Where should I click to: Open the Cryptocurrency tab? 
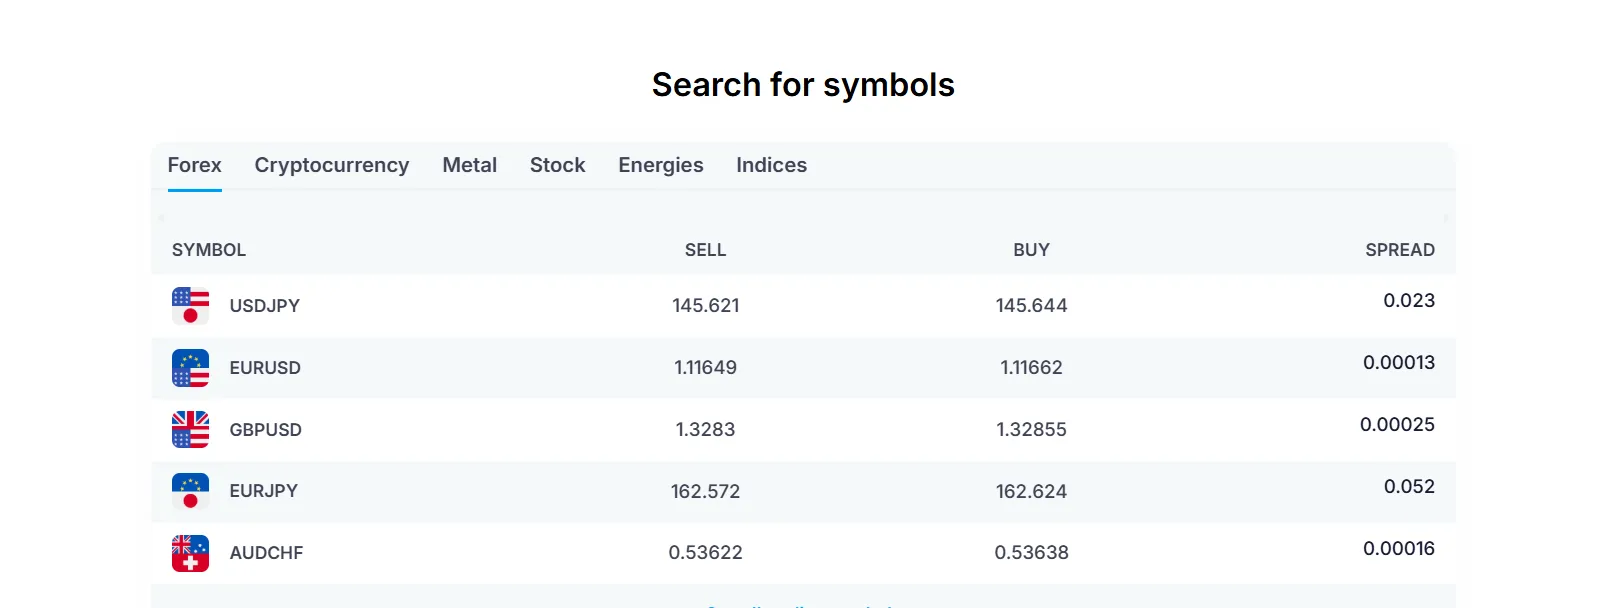coord(332,165)
